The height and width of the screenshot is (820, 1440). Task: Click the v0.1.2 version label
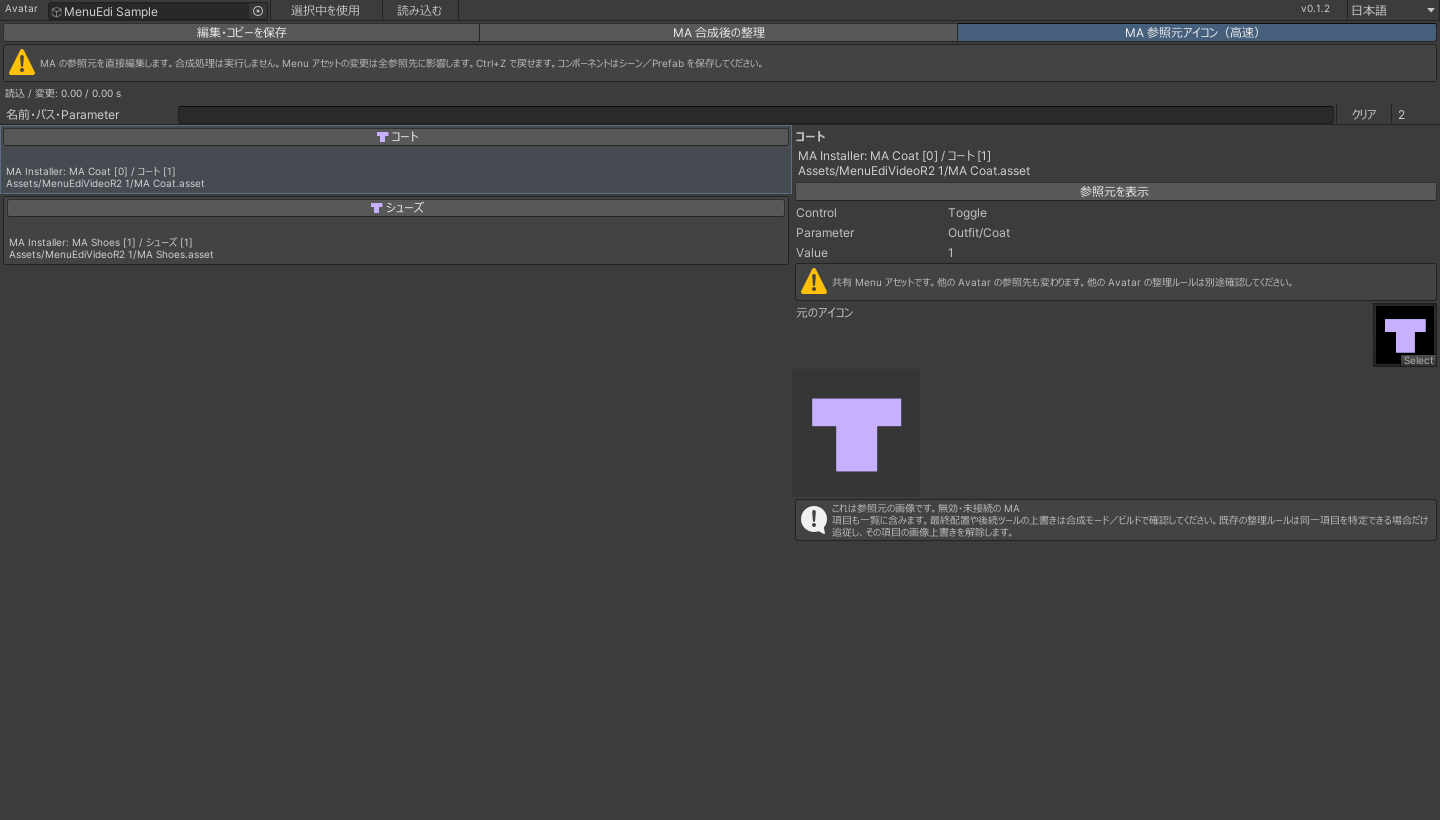(x=1315, y=9)
